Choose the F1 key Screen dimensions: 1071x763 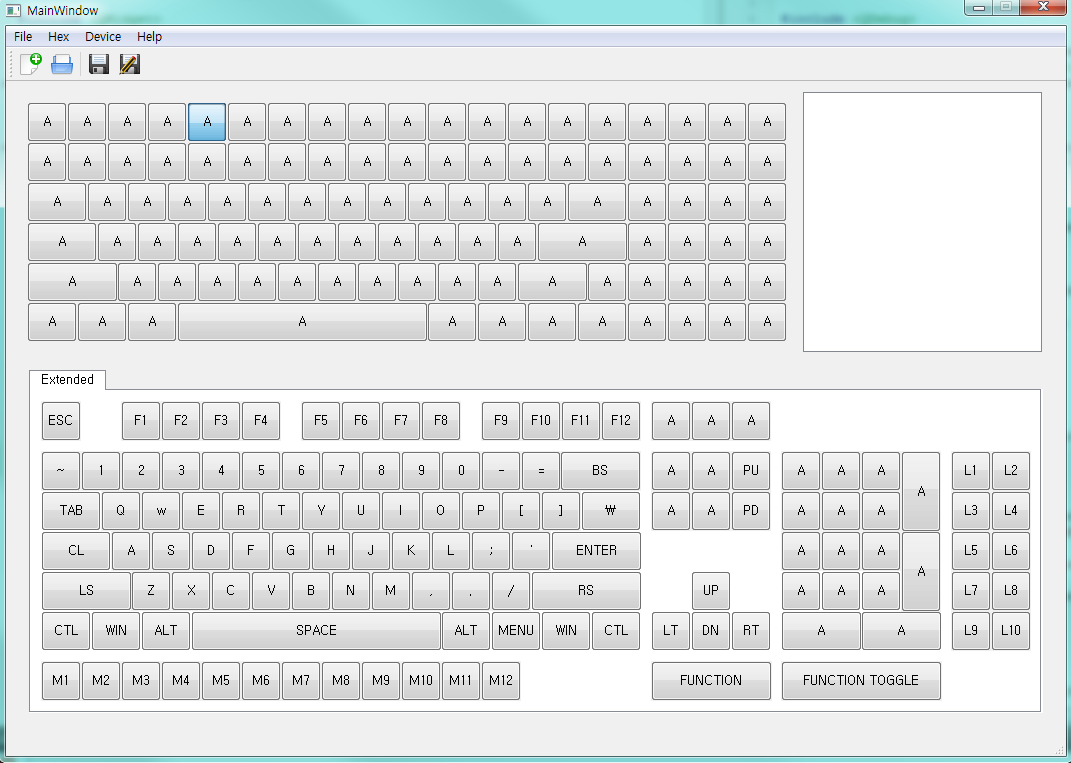pyautogui.click(x=141, y=421)
